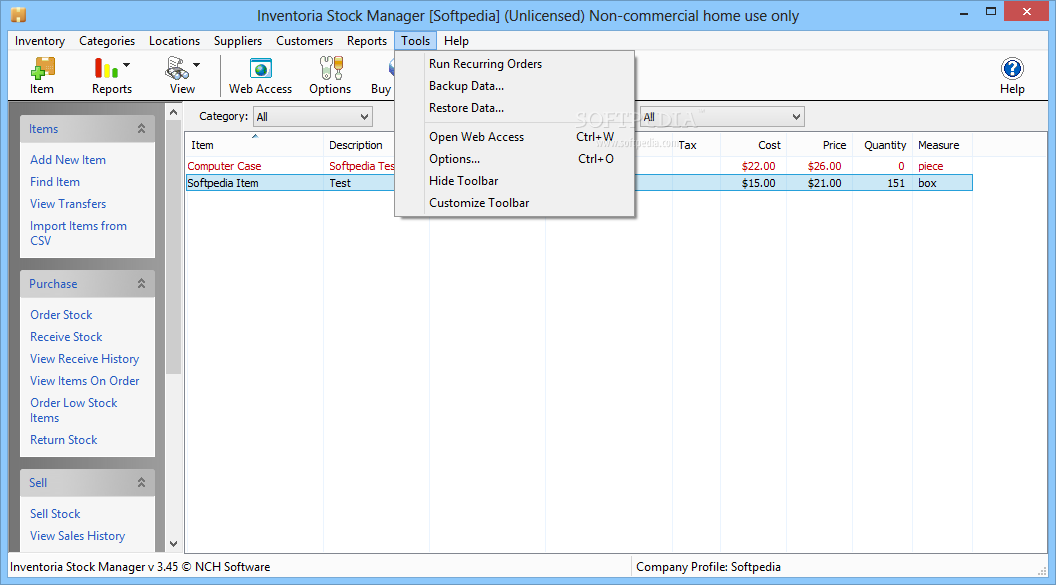Click the Inventoria version status bar text

140,567
